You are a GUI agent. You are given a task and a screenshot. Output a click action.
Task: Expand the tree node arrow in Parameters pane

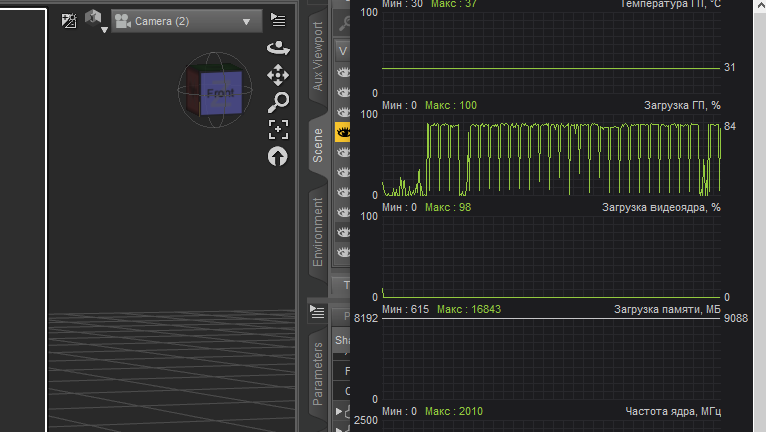(339, 411)
